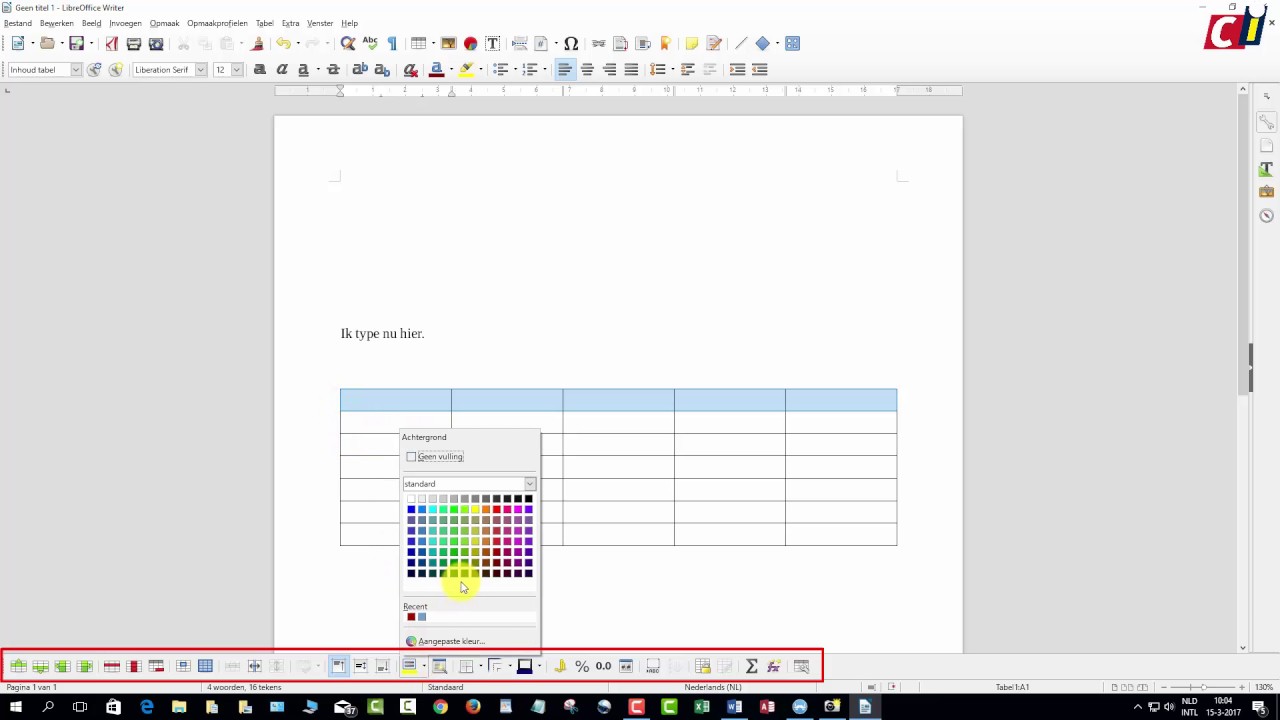Toggle Justified alignment

coord(631,69)
